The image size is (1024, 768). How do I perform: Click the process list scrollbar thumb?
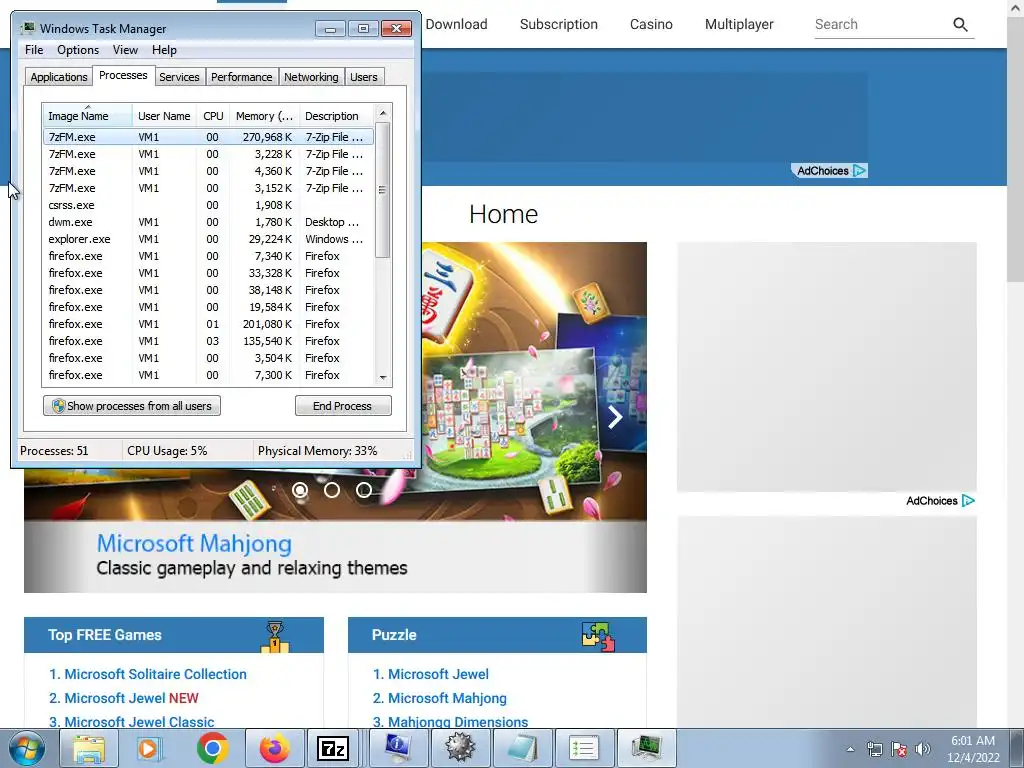pyautogui.click(x=383, y=190)
